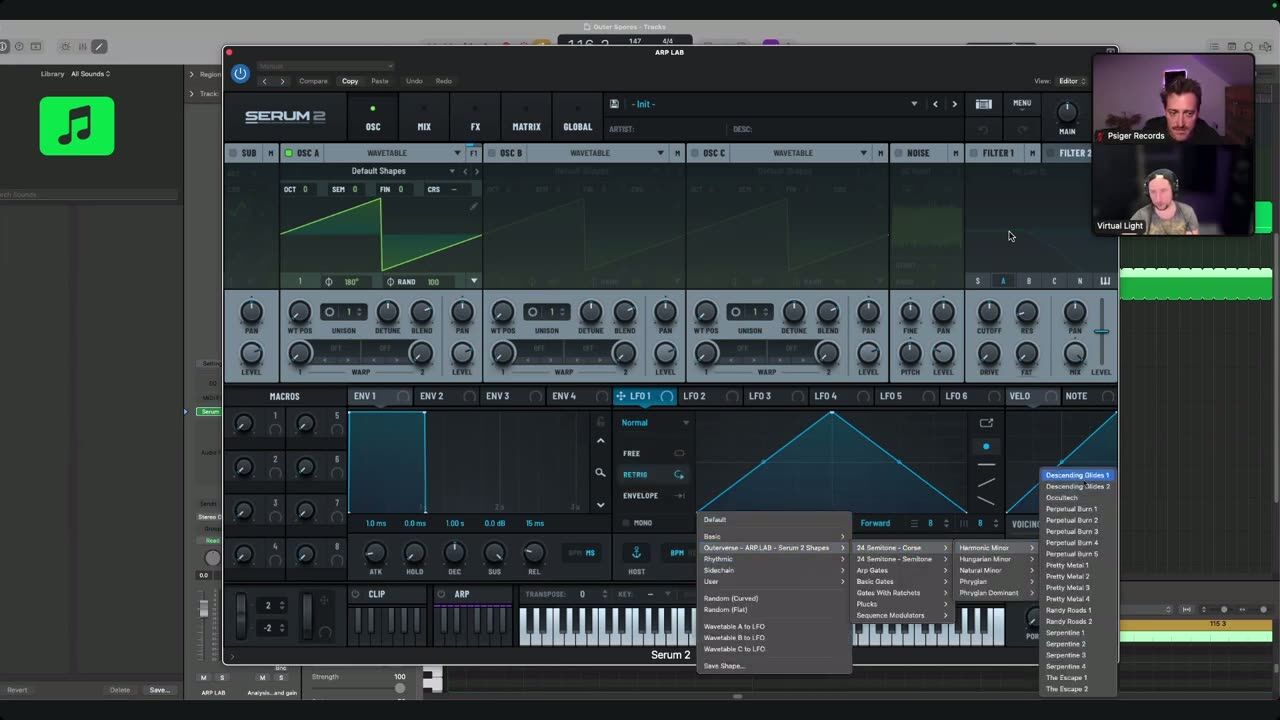
Task: Enable the OSC B oscillator
Action: tap(491, 153)
